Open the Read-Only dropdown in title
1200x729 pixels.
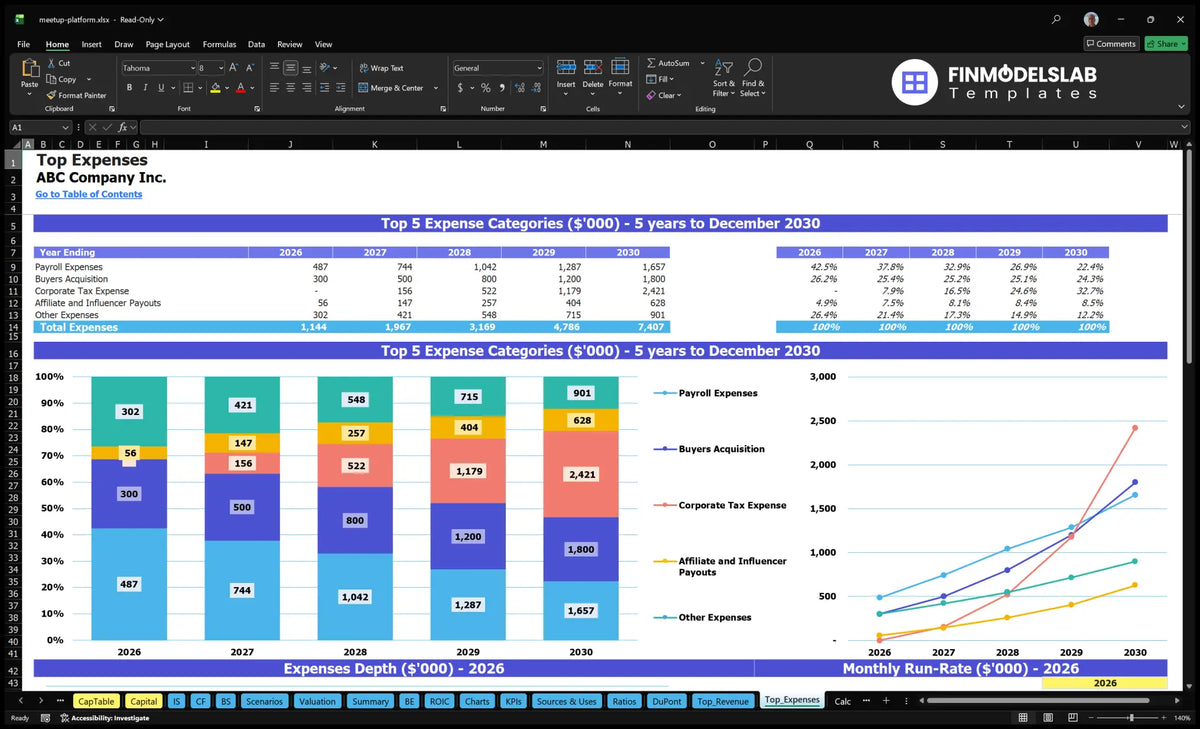coord(141,19)
